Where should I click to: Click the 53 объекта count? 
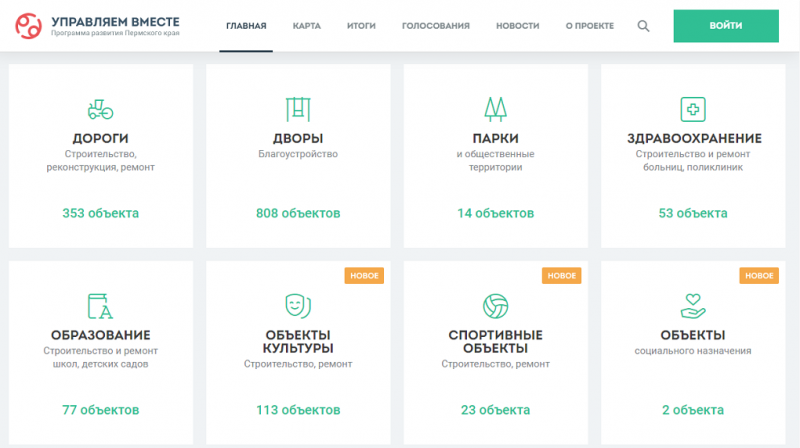click(693, 213)
